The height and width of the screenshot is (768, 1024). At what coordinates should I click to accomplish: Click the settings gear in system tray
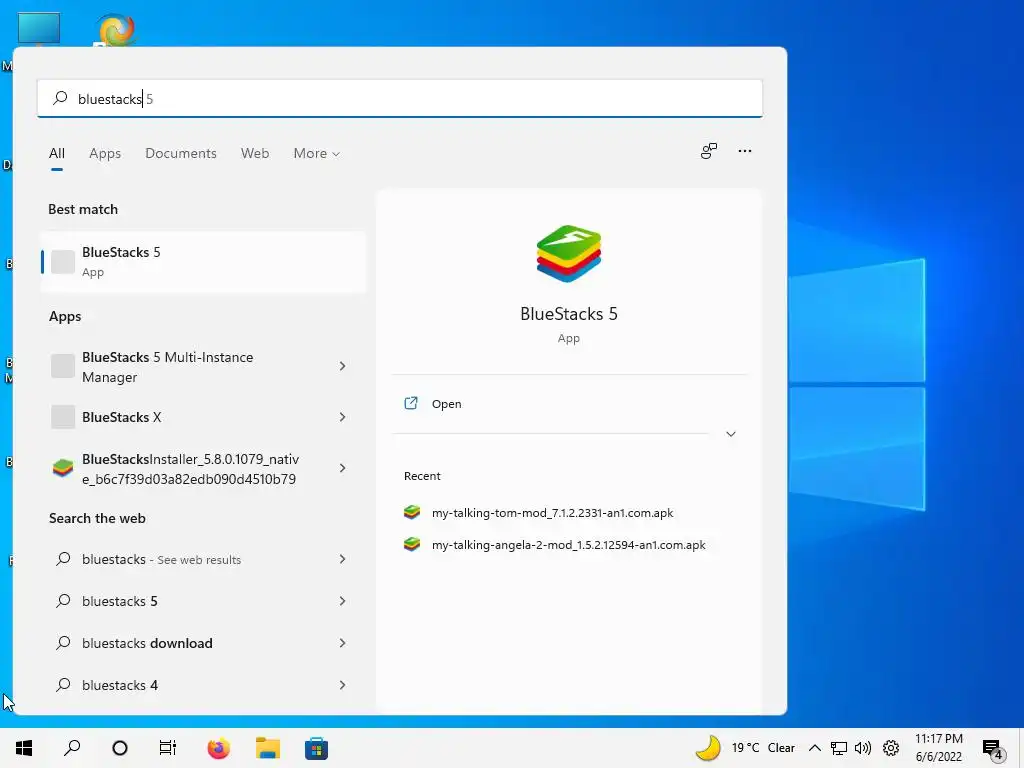point(891,748)
